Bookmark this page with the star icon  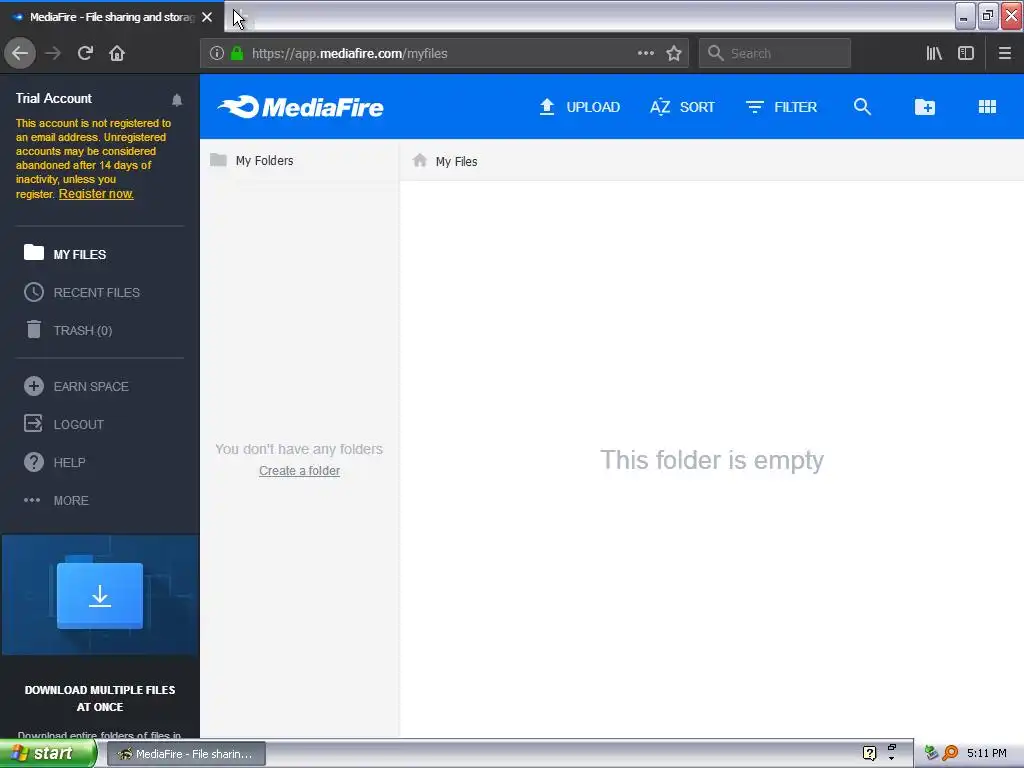(x=674, y=54)
